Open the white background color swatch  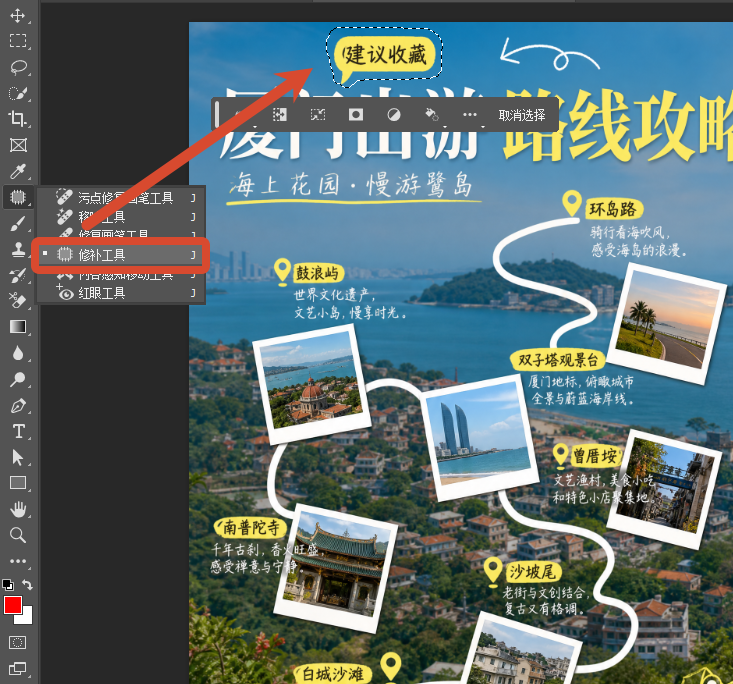coord(26,618)
